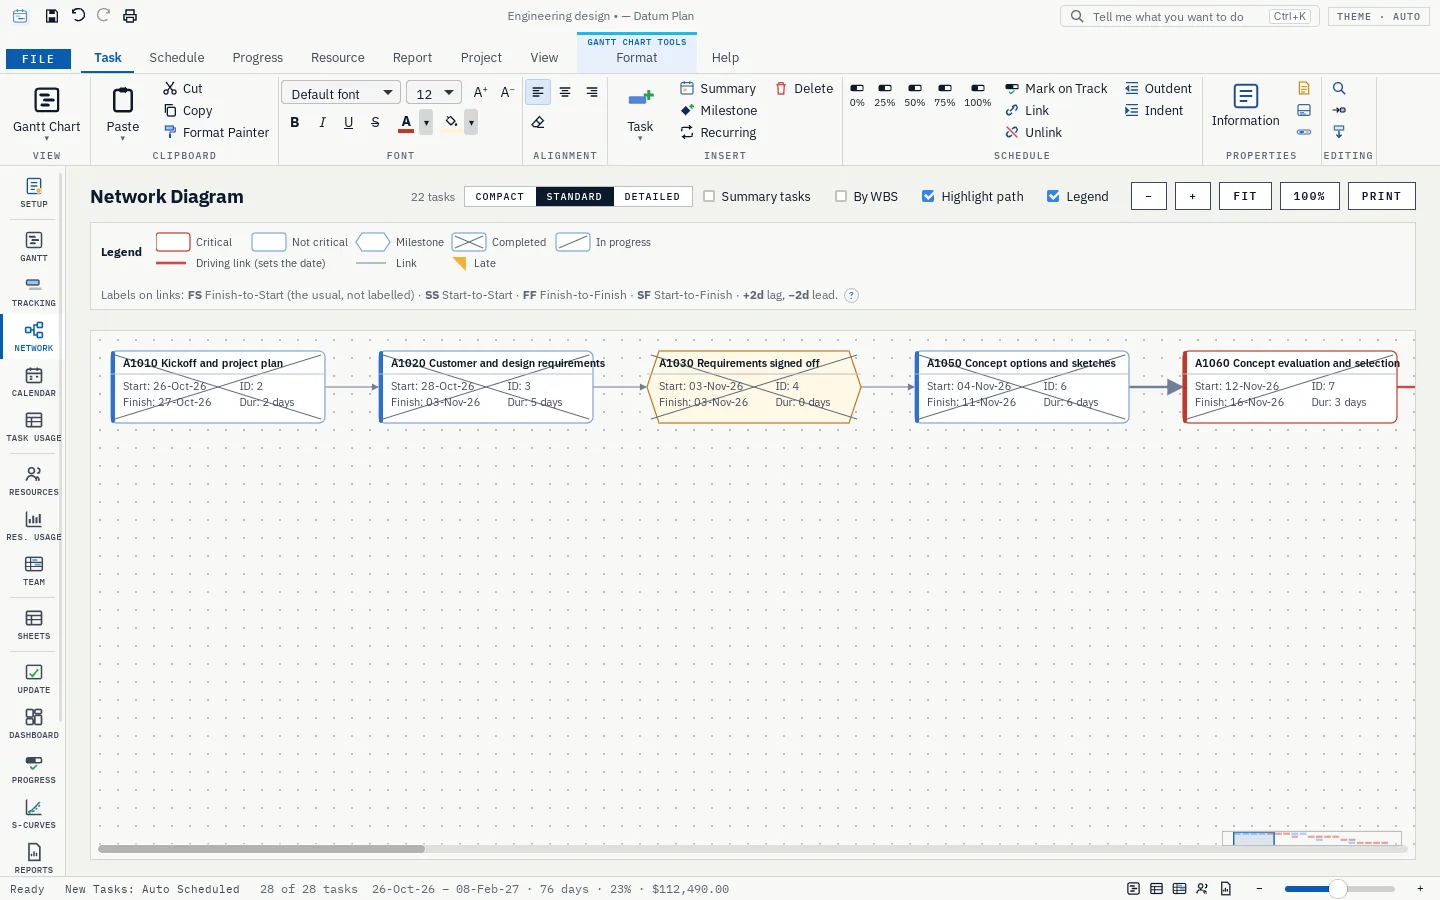
Task: Open the FILE menu
Action: point(38,59)
